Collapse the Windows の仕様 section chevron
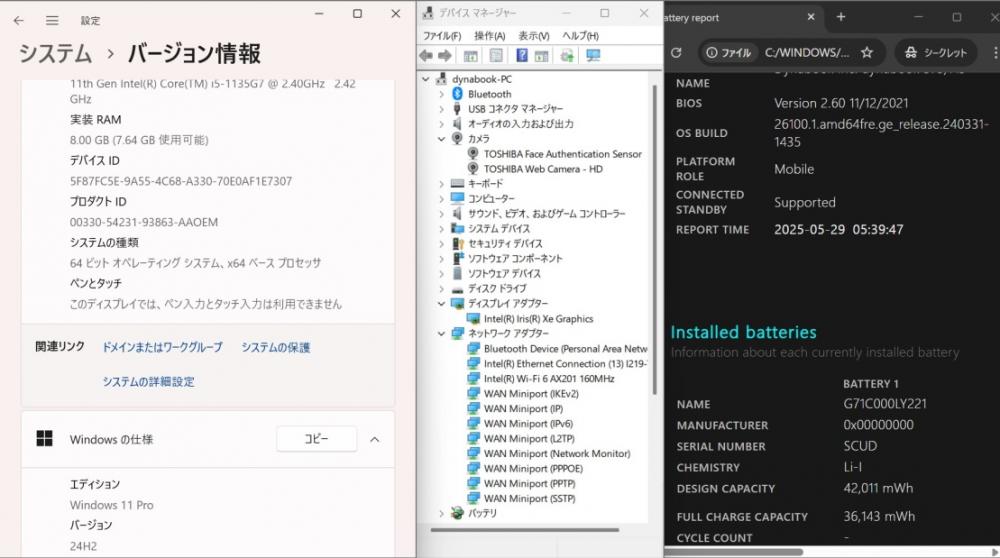Screen dimensions: 1000x558 375,439
